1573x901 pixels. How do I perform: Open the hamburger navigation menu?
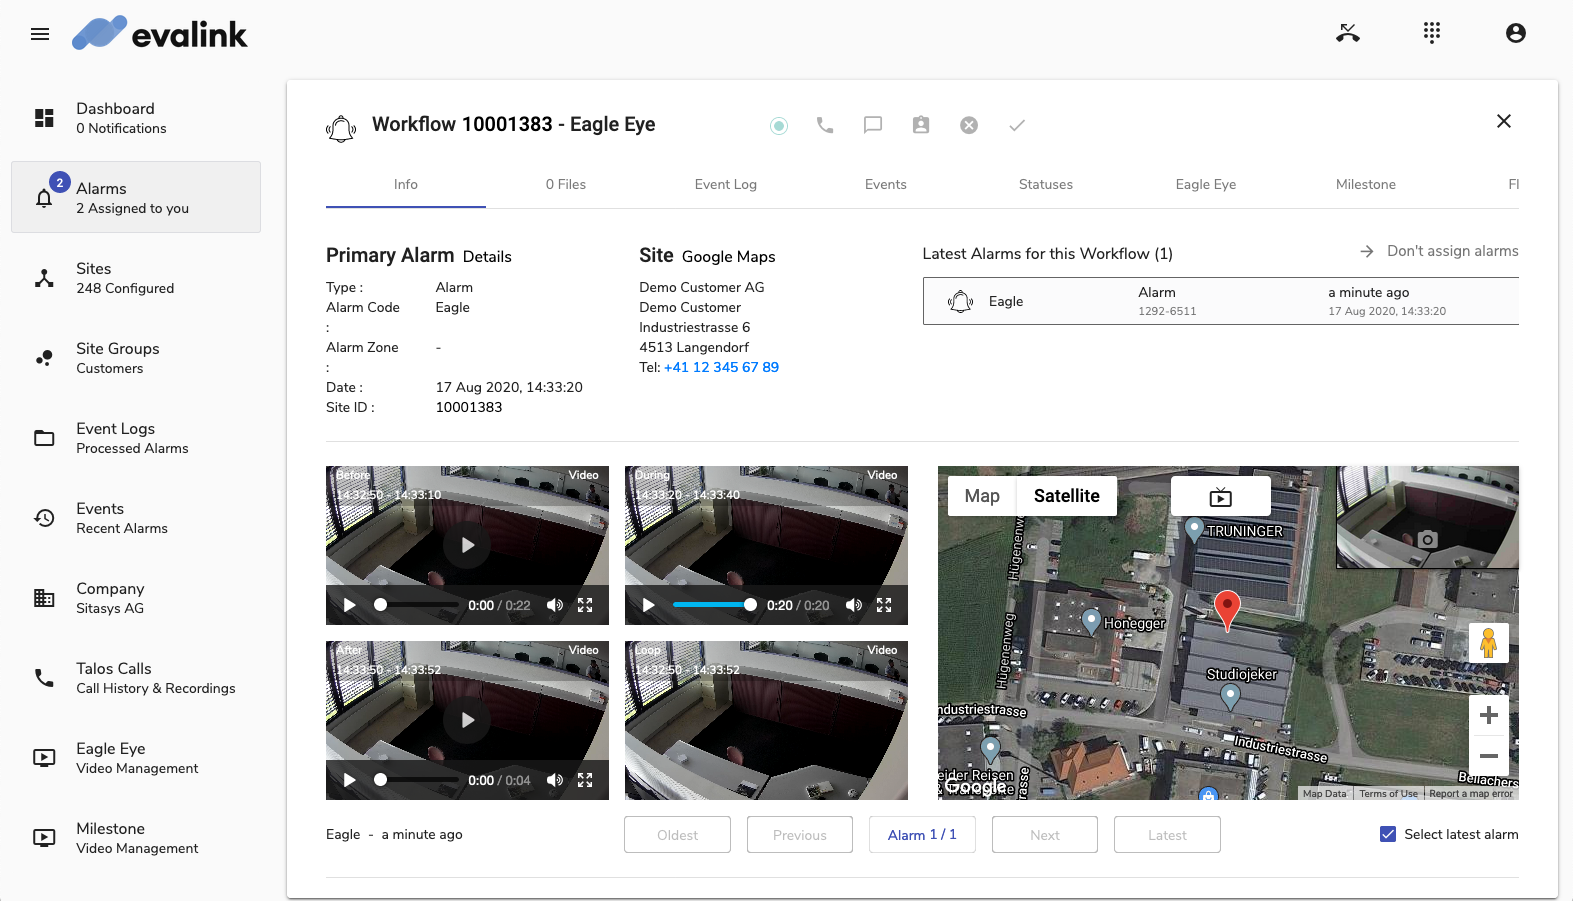40,34
